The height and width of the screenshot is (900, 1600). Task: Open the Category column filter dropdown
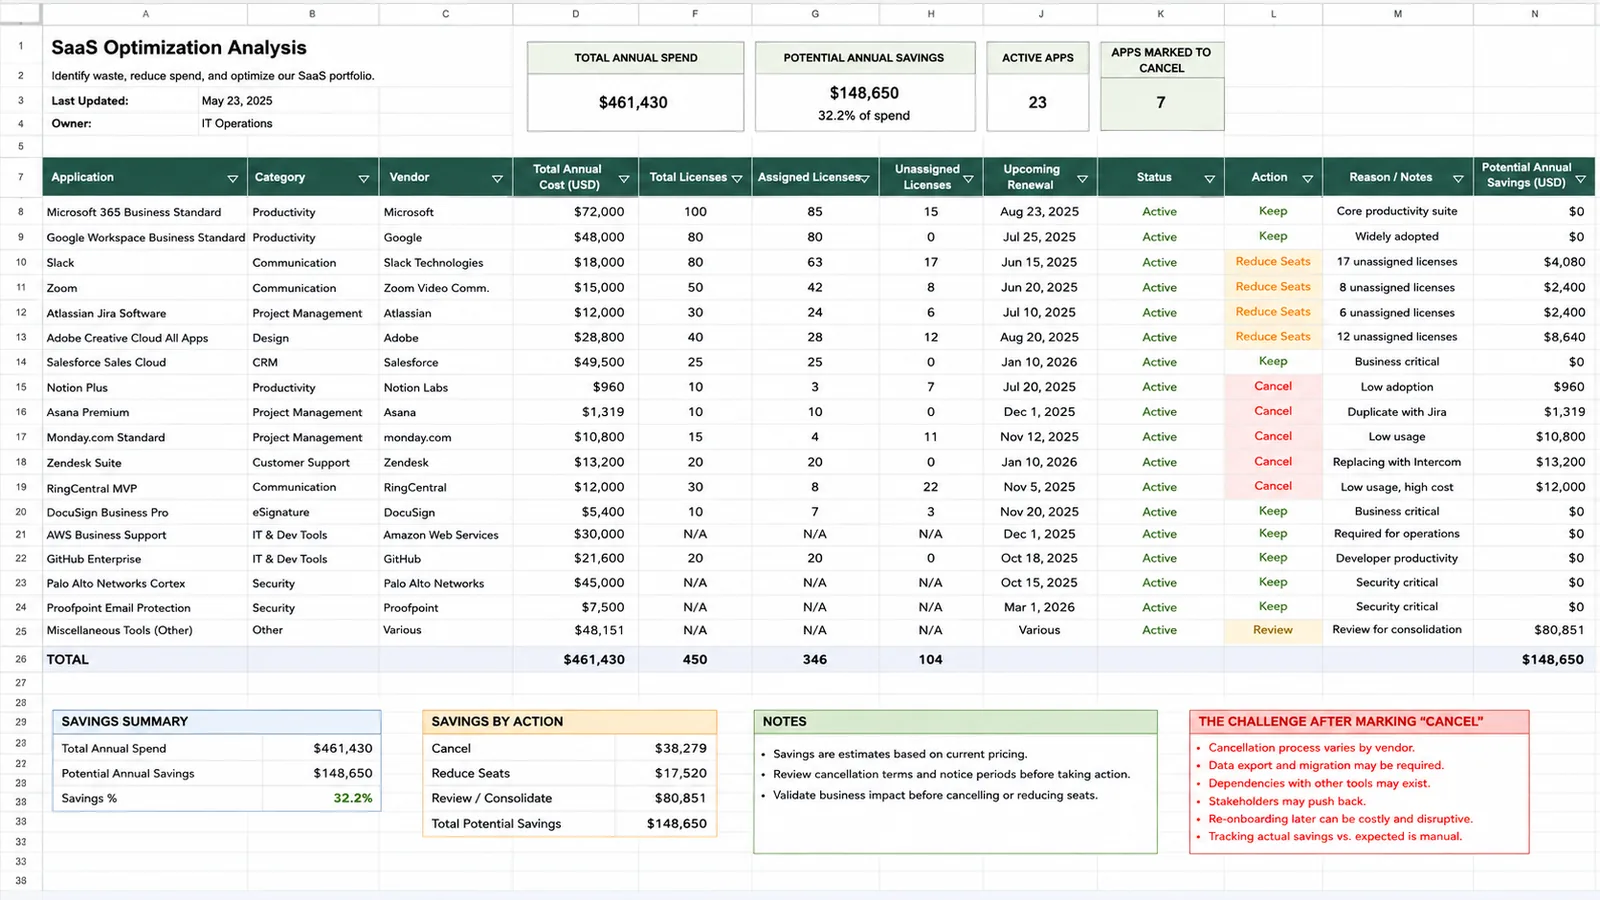pyautogui.click(x=364, y=179)
